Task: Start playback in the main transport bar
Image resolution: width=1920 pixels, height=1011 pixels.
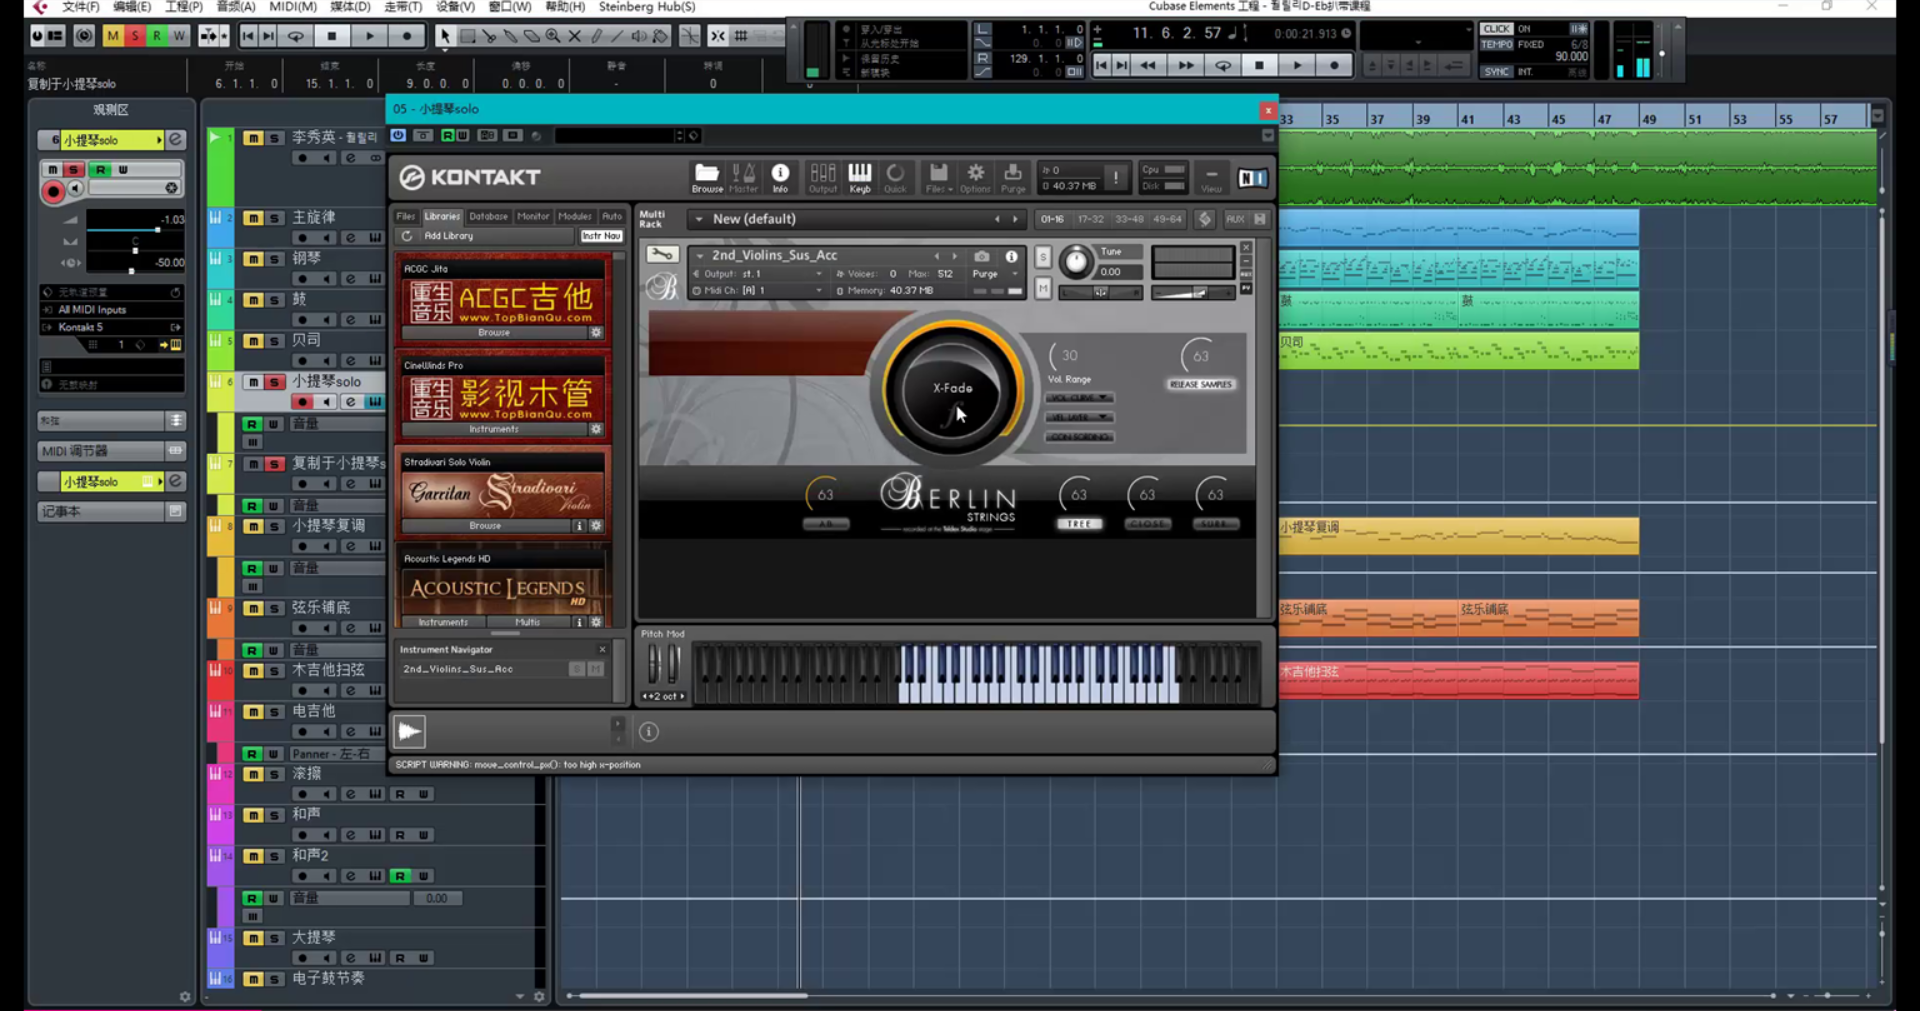Action: click(1297, 65)
